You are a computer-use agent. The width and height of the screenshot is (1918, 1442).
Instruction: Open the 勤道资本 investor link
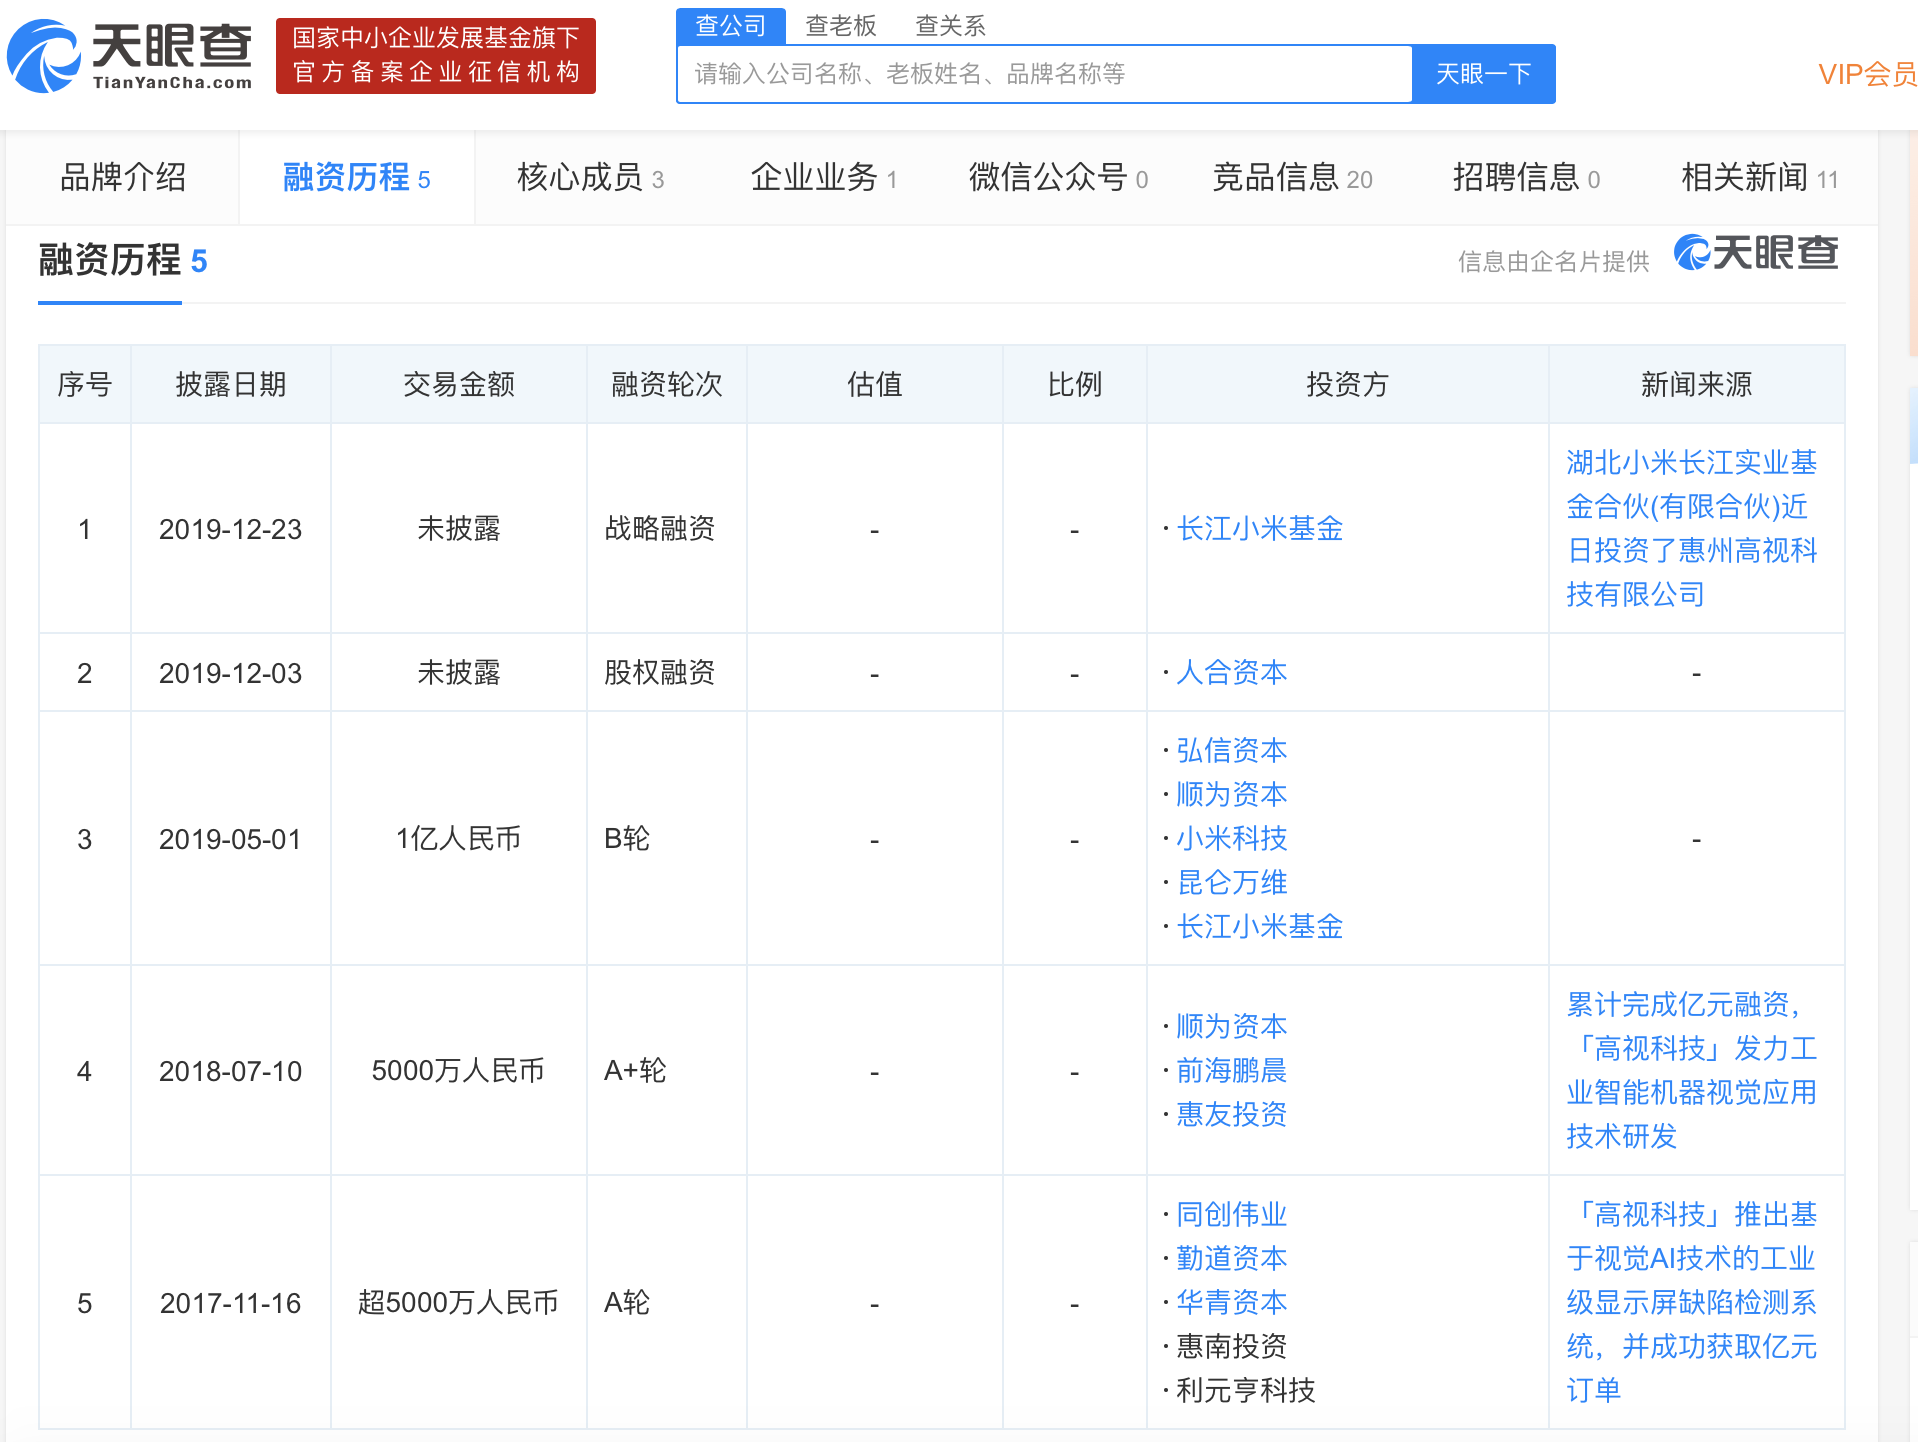1231,1258
